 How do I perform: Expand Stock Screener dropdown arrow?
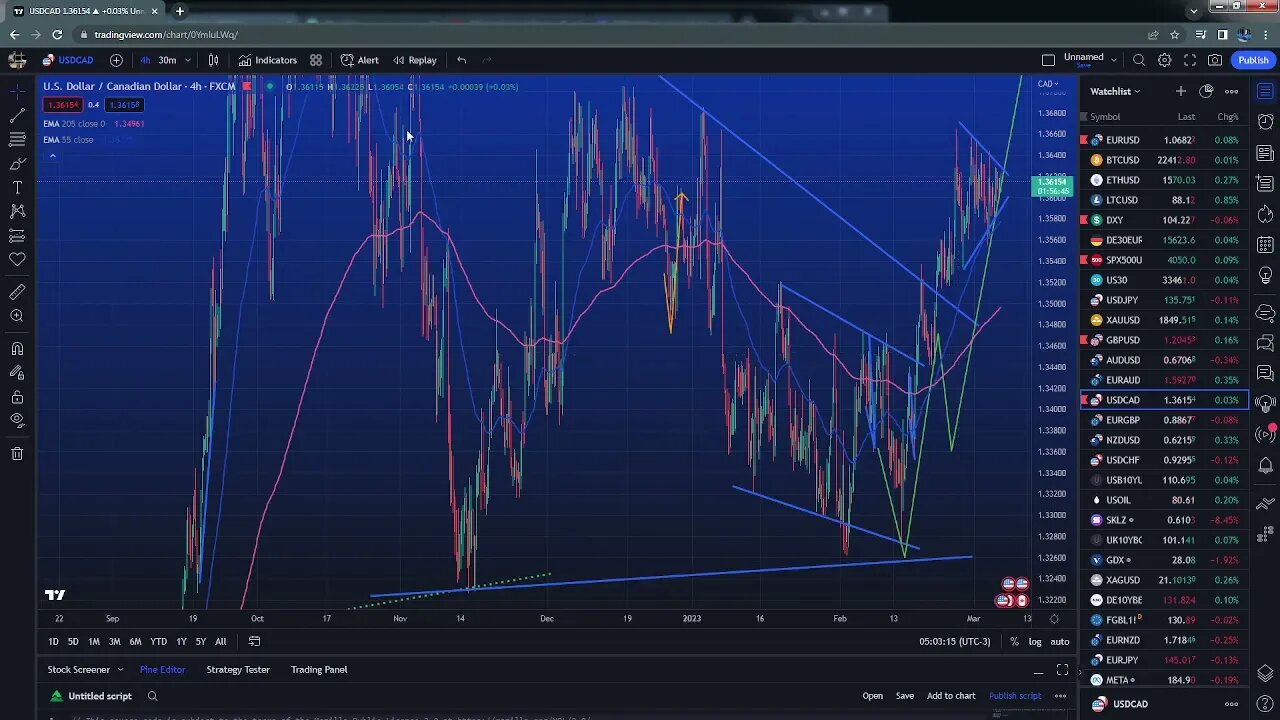coord(120,669)
